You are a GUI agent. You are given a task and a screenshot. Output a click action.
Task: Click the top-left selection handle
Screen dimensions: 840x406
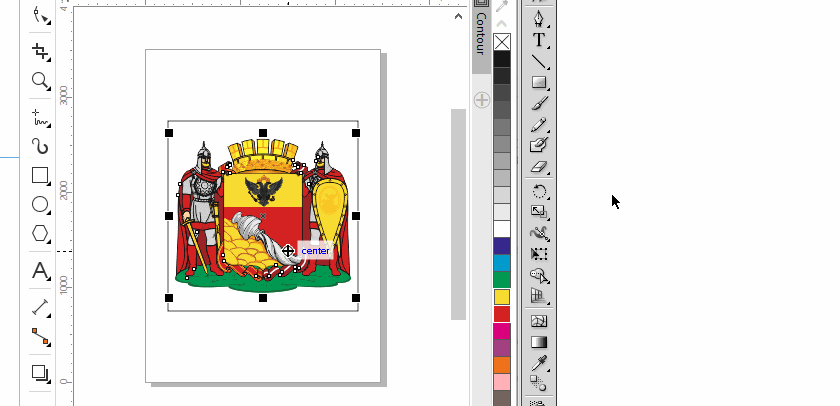click(x=169, y=133)
